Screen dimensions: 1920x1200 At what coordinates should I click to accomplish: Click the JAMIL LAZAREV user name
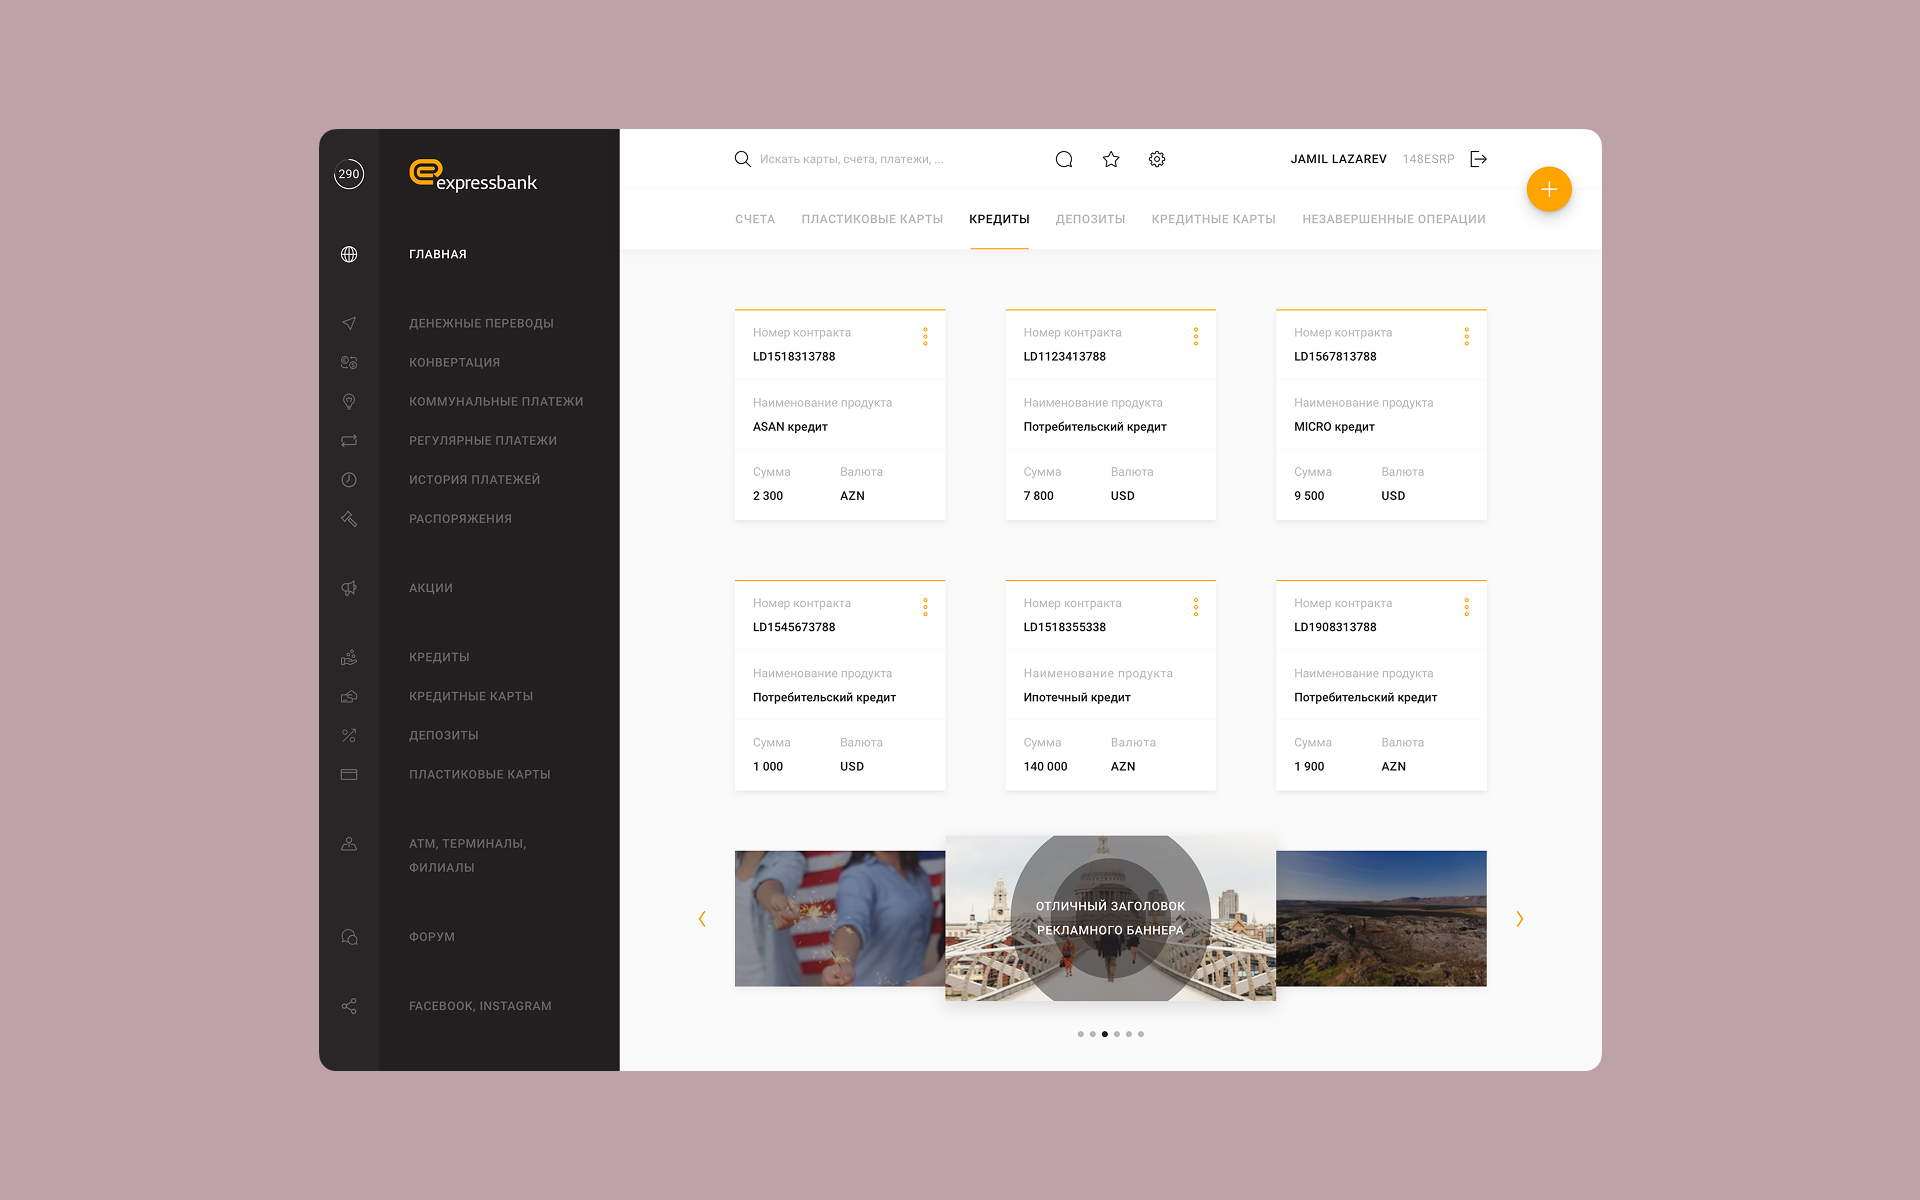click(x=1338, y=159)
